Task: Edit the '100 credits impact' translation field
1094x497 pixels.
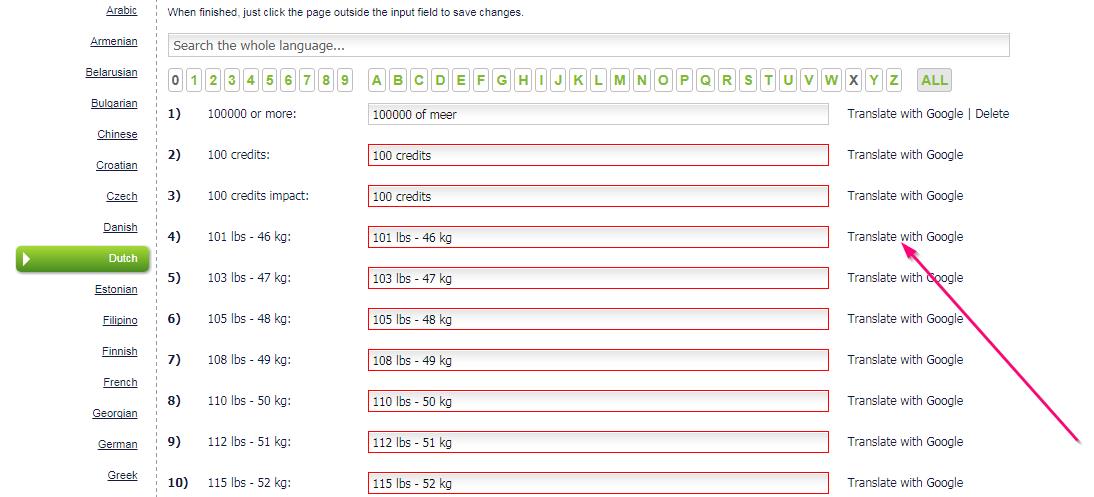Action: pos(598,196)
